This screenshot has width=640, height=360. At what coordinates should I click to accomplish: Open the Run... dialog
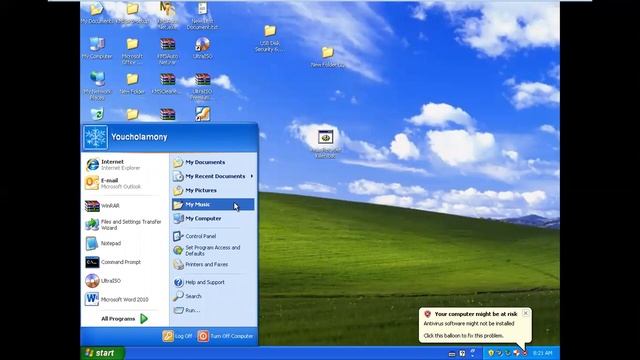213,310
